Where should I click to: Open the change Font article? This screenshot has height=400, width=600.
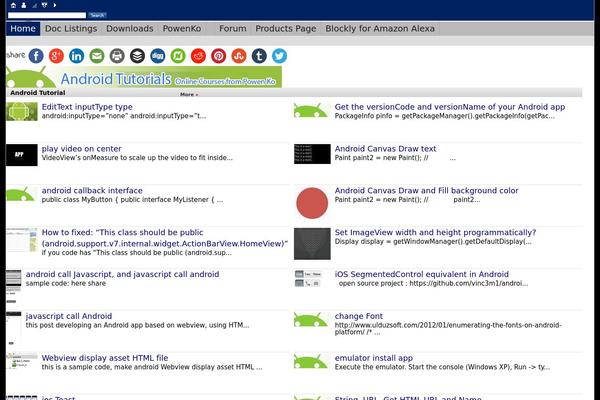coord(359,316)
